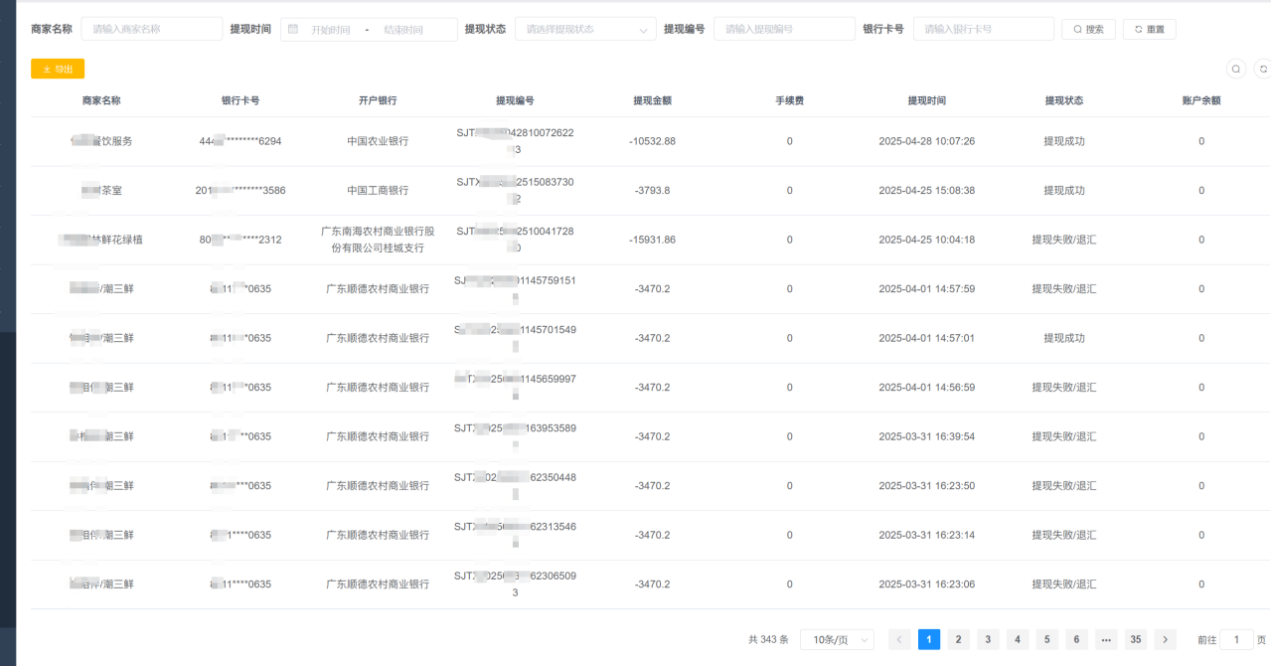Select current page 1 button

pyautogui.click(x=929, y=640)
